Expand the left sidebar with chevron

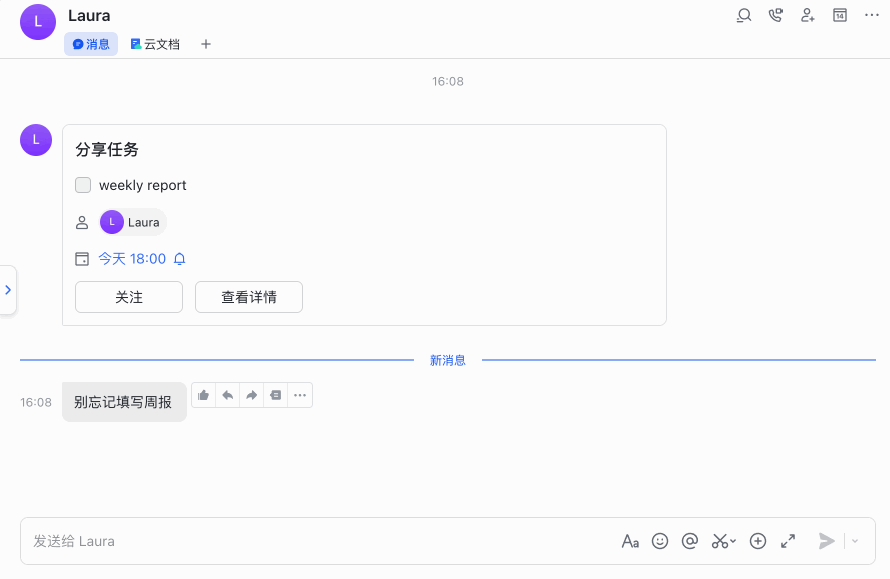[x=8, y=290]
